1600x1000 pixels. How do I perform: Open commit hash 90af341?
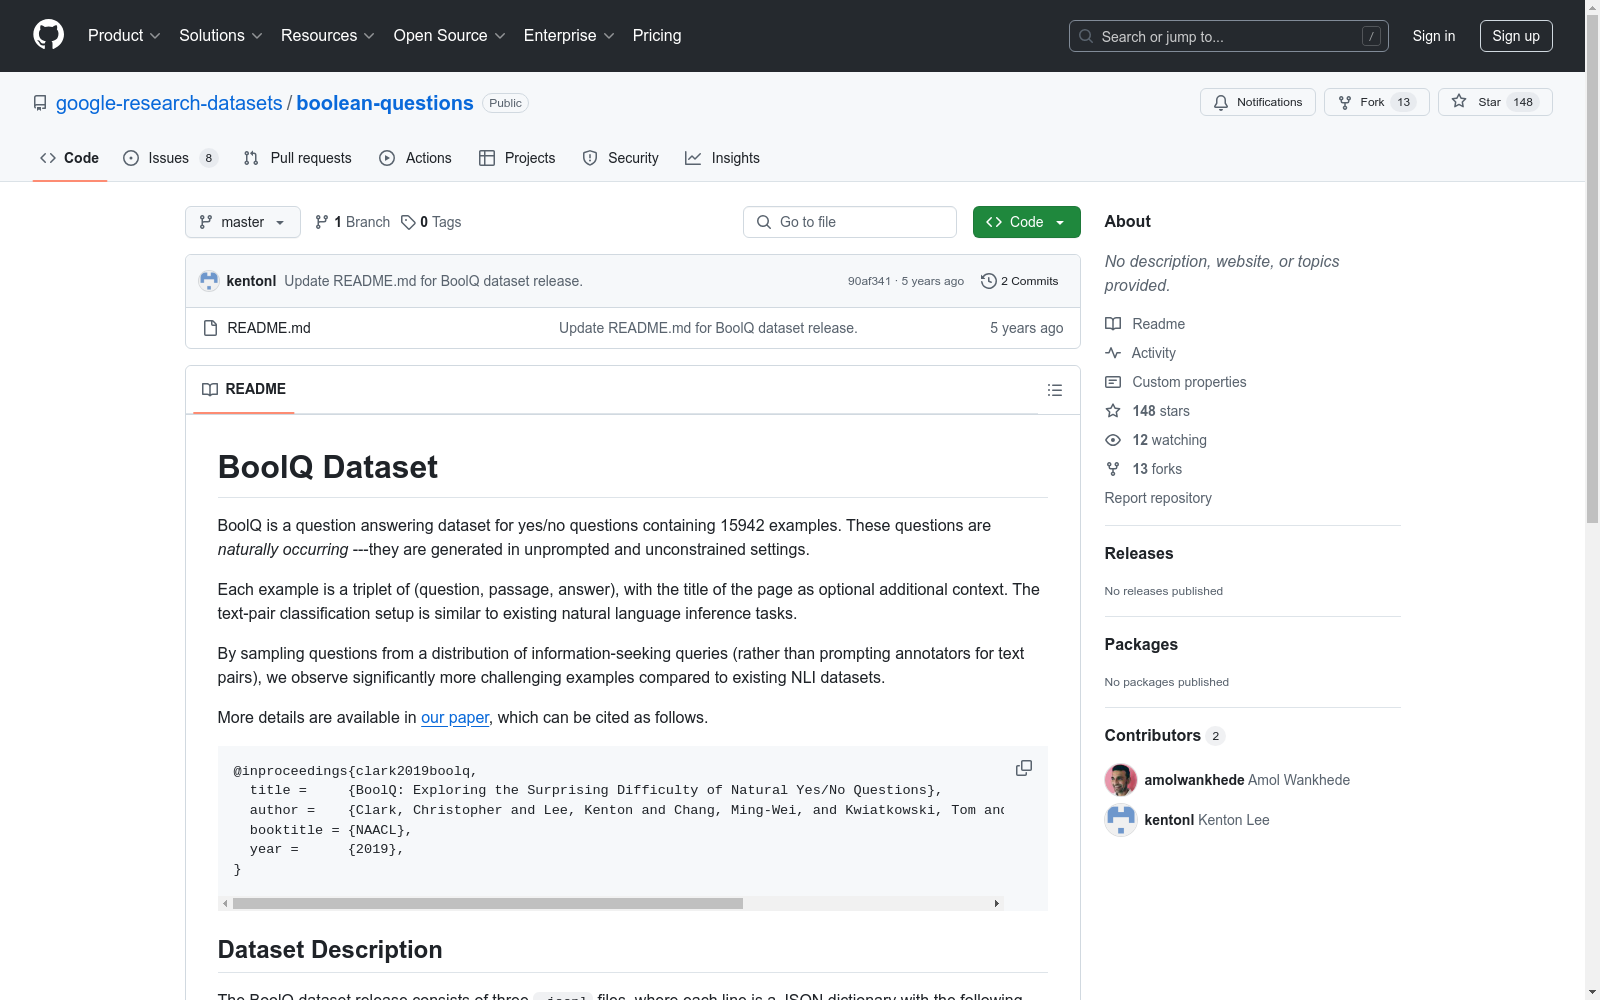[x=869, y=281]
